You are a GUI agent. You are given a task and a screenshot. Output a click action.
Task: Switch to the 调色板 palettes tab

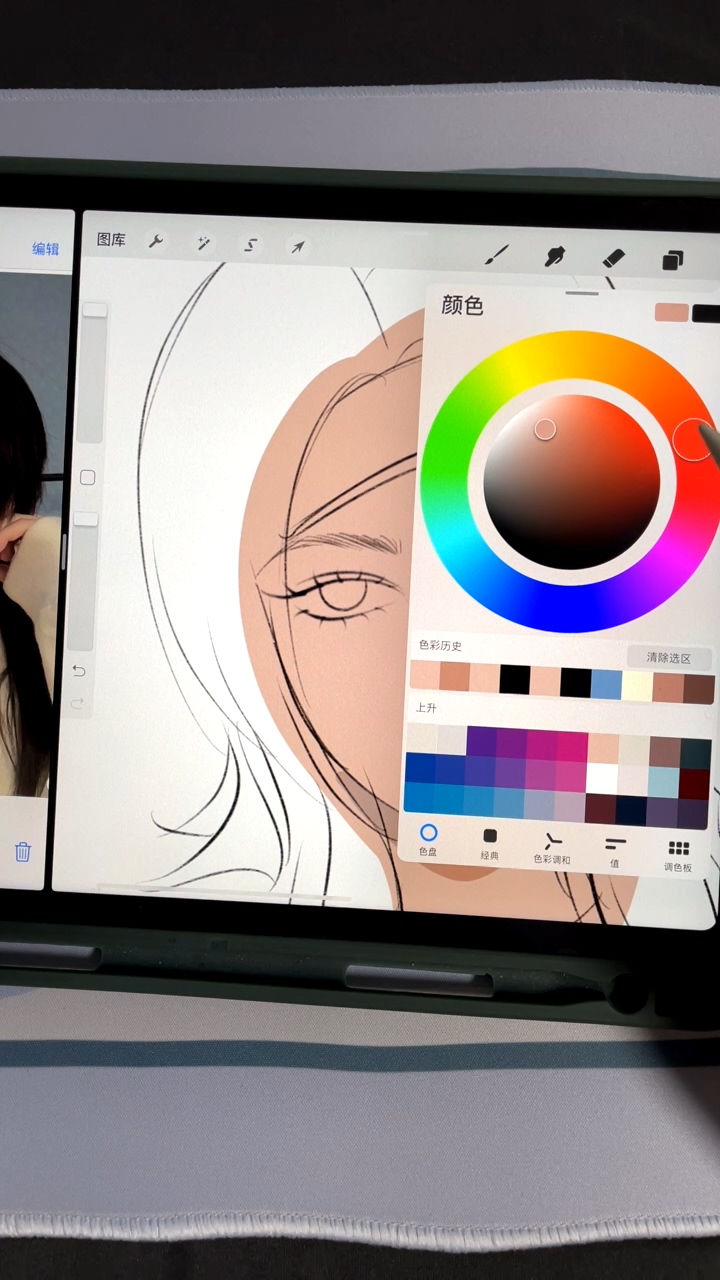(x=678, y=855)
